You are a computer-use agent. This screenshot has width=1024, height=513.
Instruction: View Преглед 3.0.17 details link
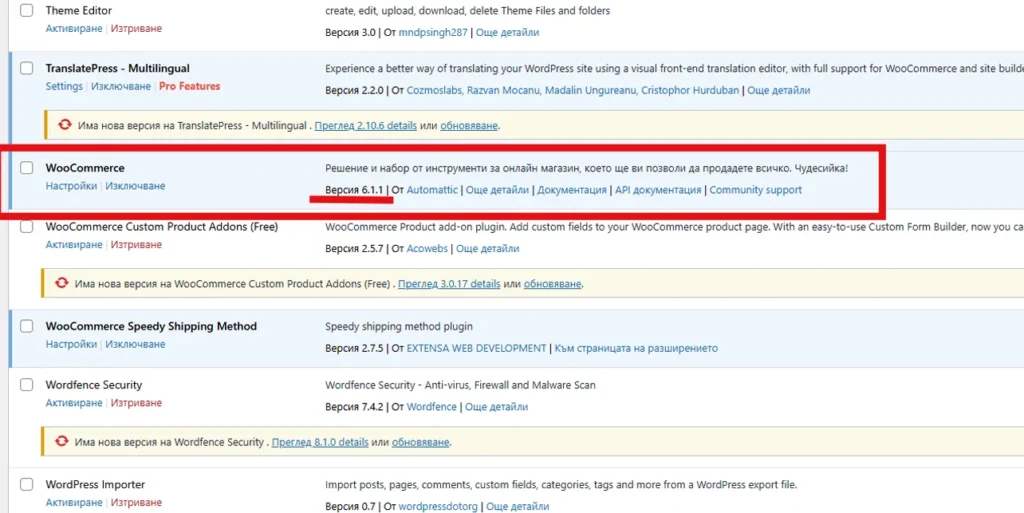[x=449, y=285]
